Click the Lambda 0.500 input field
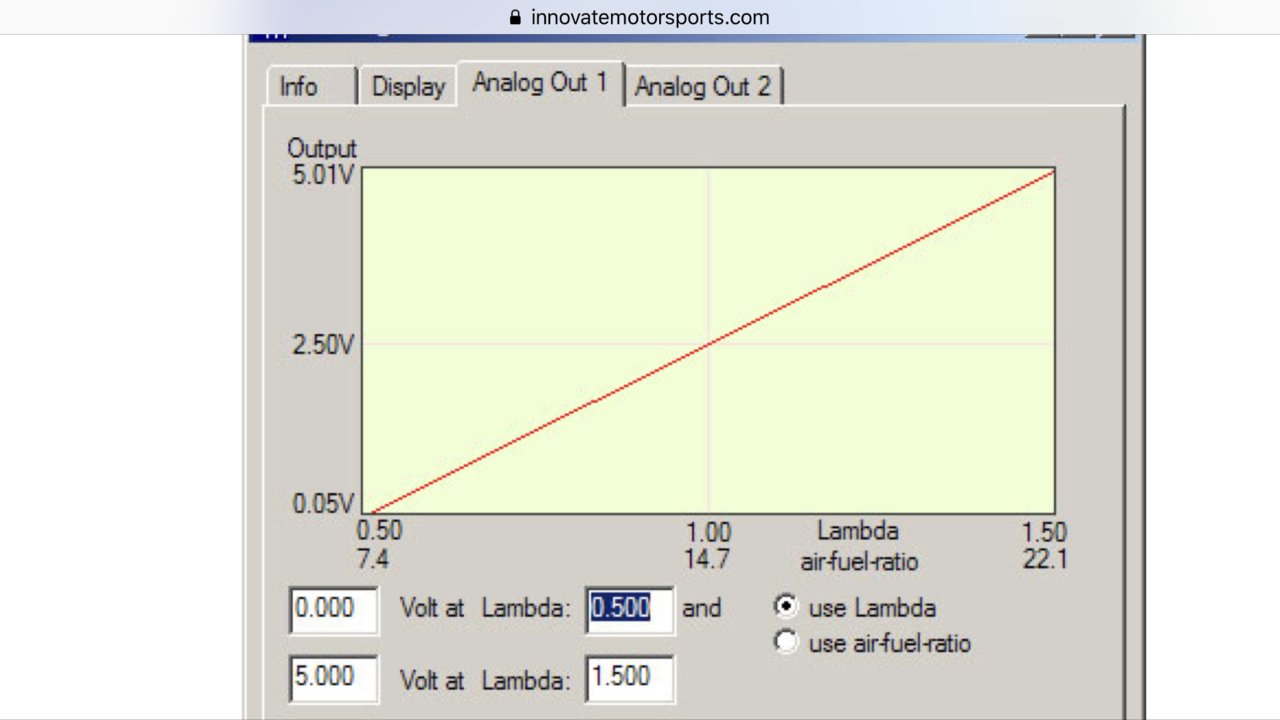Viewport: 1280px width, 720px height. 629,610
